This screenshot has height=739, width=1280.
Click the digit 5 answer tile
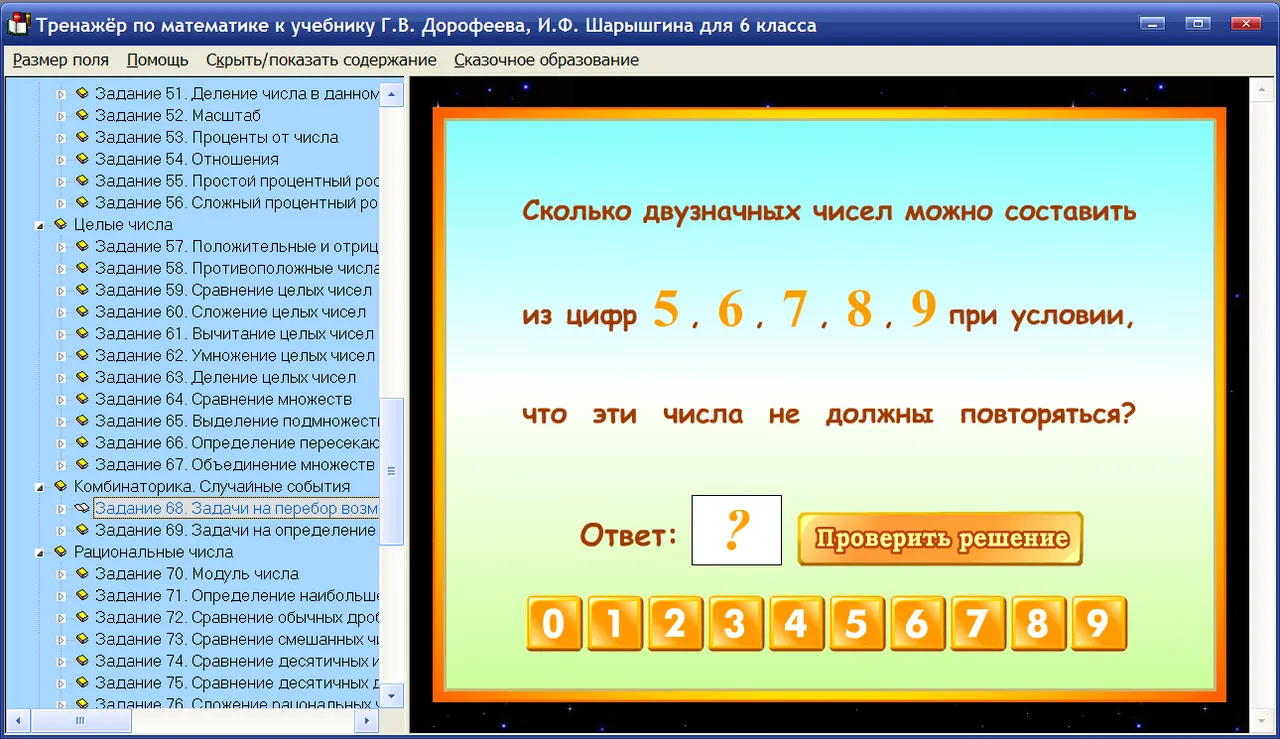856,624
